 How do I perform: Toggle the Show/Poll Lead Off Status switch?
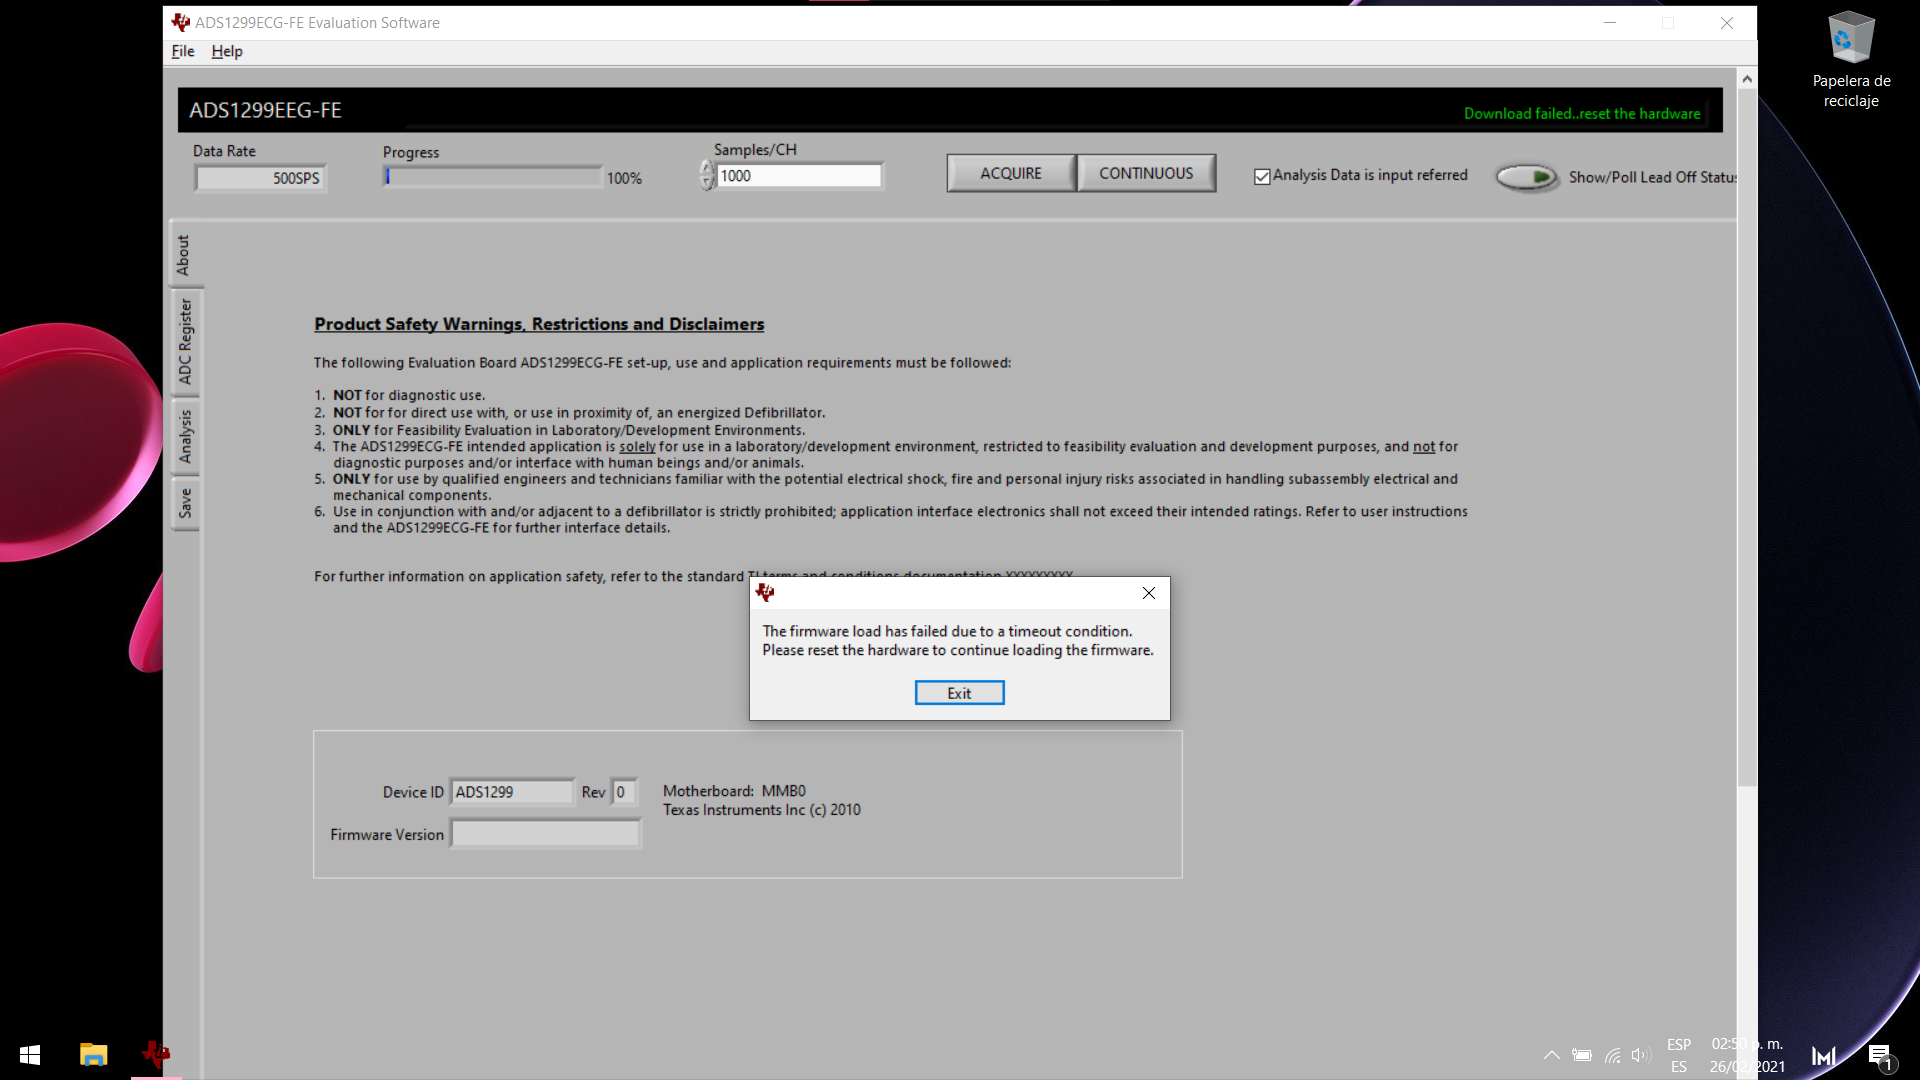click(x=1527, y=177)
